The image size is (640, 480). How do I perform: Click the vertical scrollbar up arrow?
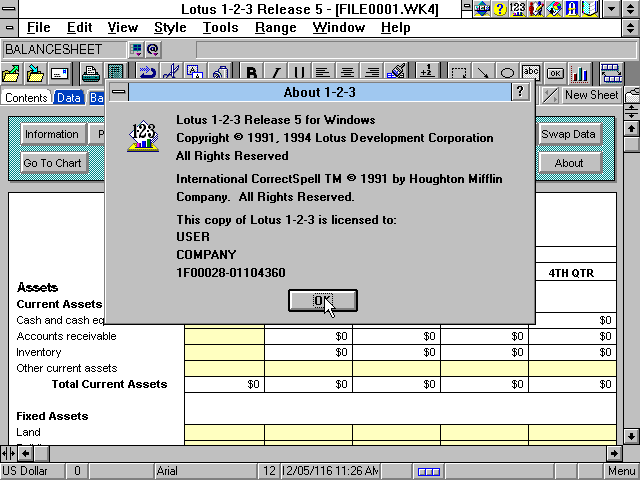(x=631, y=129)
